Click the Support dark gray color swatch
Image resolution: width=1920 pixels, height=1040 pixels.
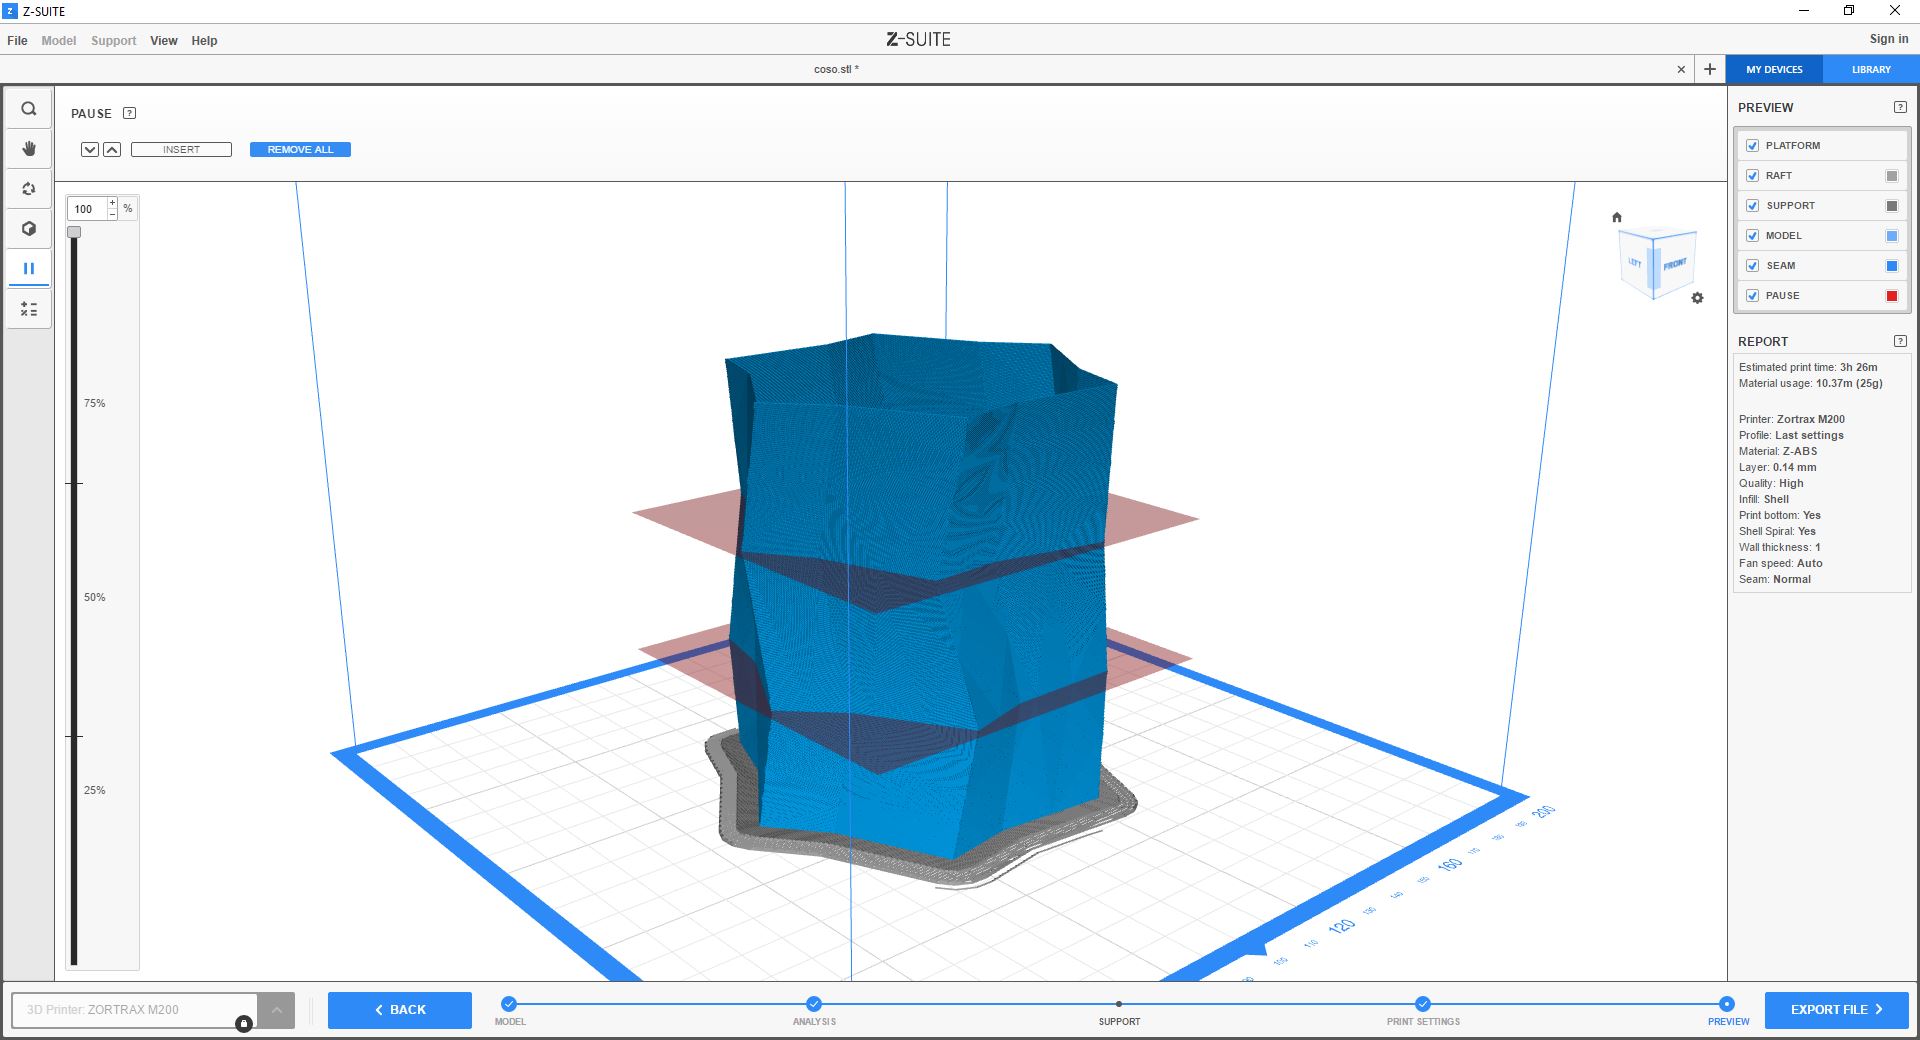coord(1892,206)
